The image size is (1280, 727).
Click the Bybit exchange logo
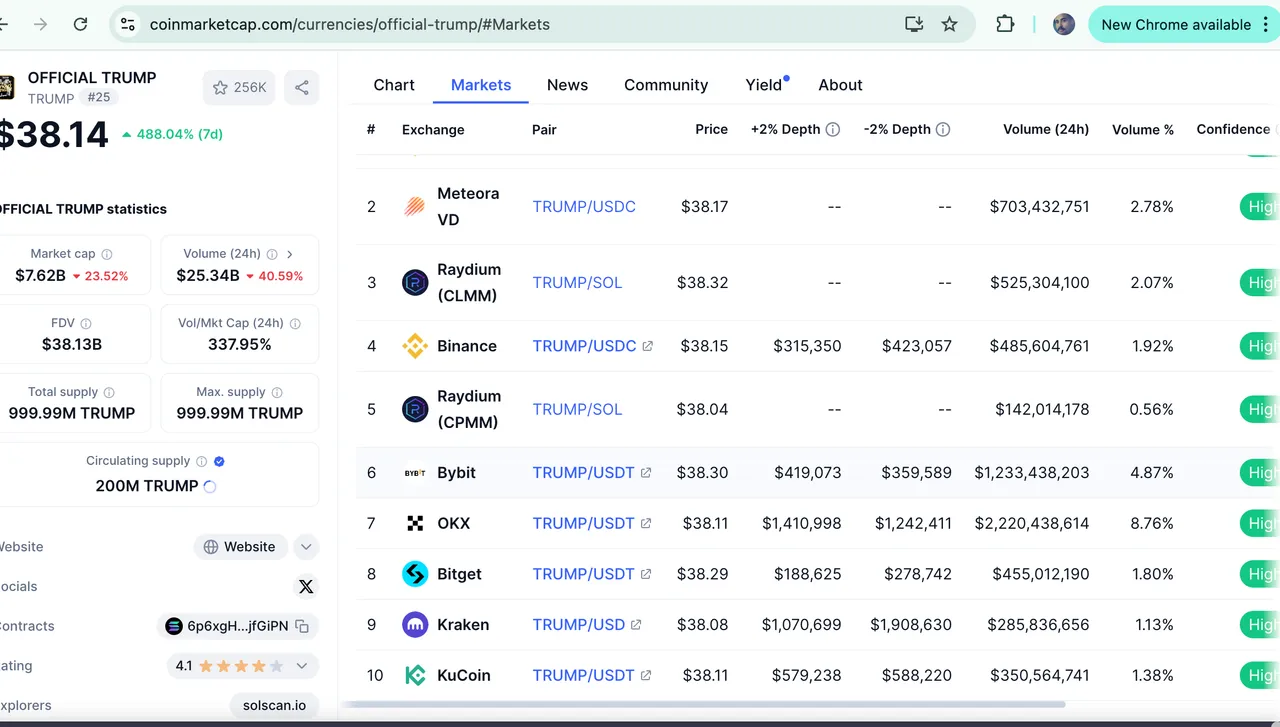(x=415, y=472)
